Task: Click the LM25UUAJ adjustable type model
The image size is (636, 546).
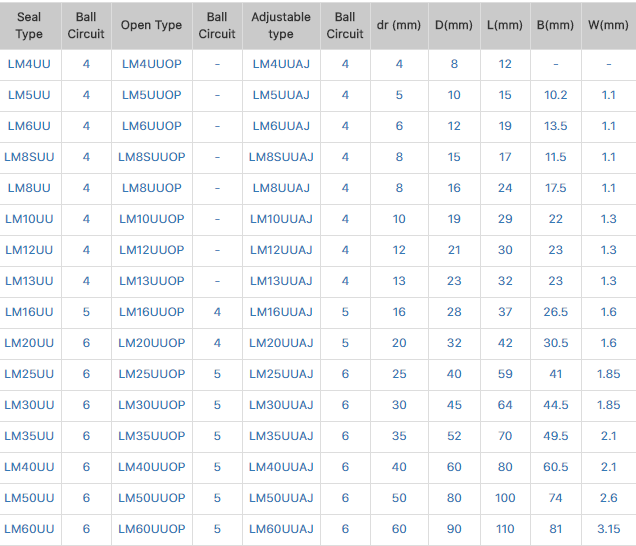Action: [281, 374]
